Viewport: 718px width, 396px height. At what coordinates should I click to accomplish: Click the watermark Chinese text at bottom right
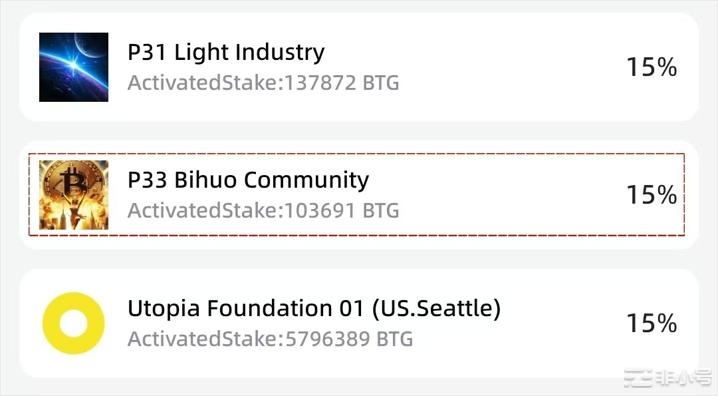[x=684, y=379]
